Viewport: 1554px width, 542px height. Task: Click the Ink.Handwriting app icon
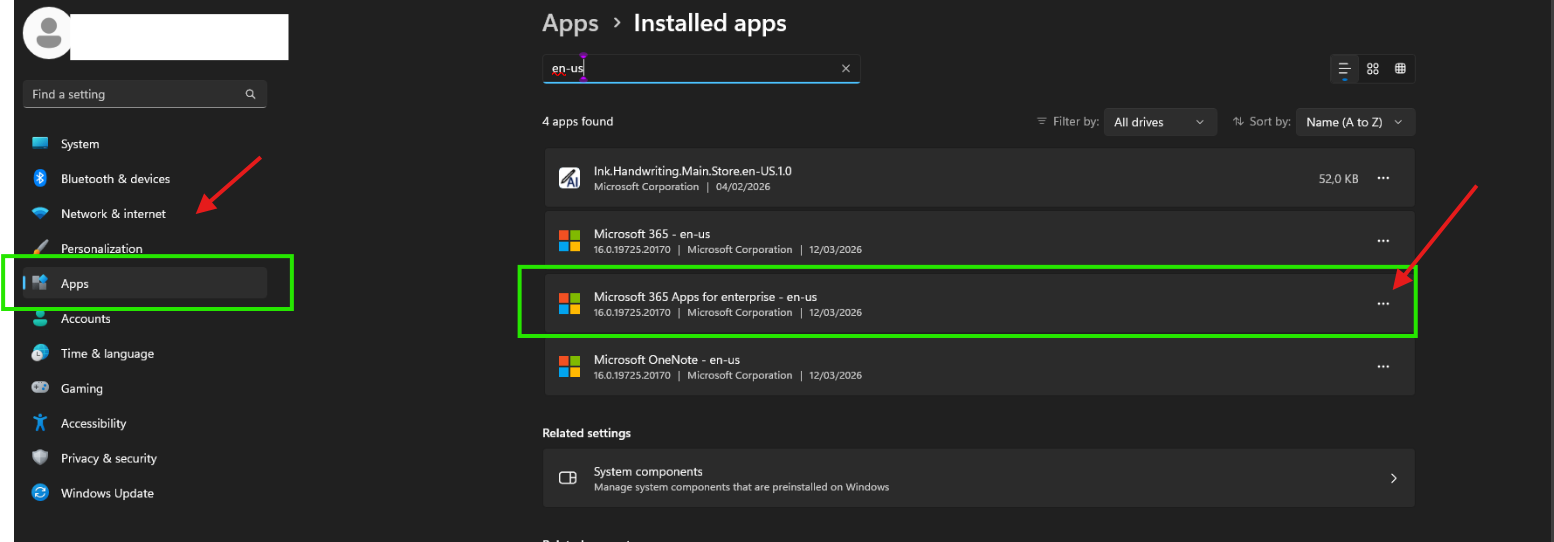pyautogui.click(x=570, y=178)
